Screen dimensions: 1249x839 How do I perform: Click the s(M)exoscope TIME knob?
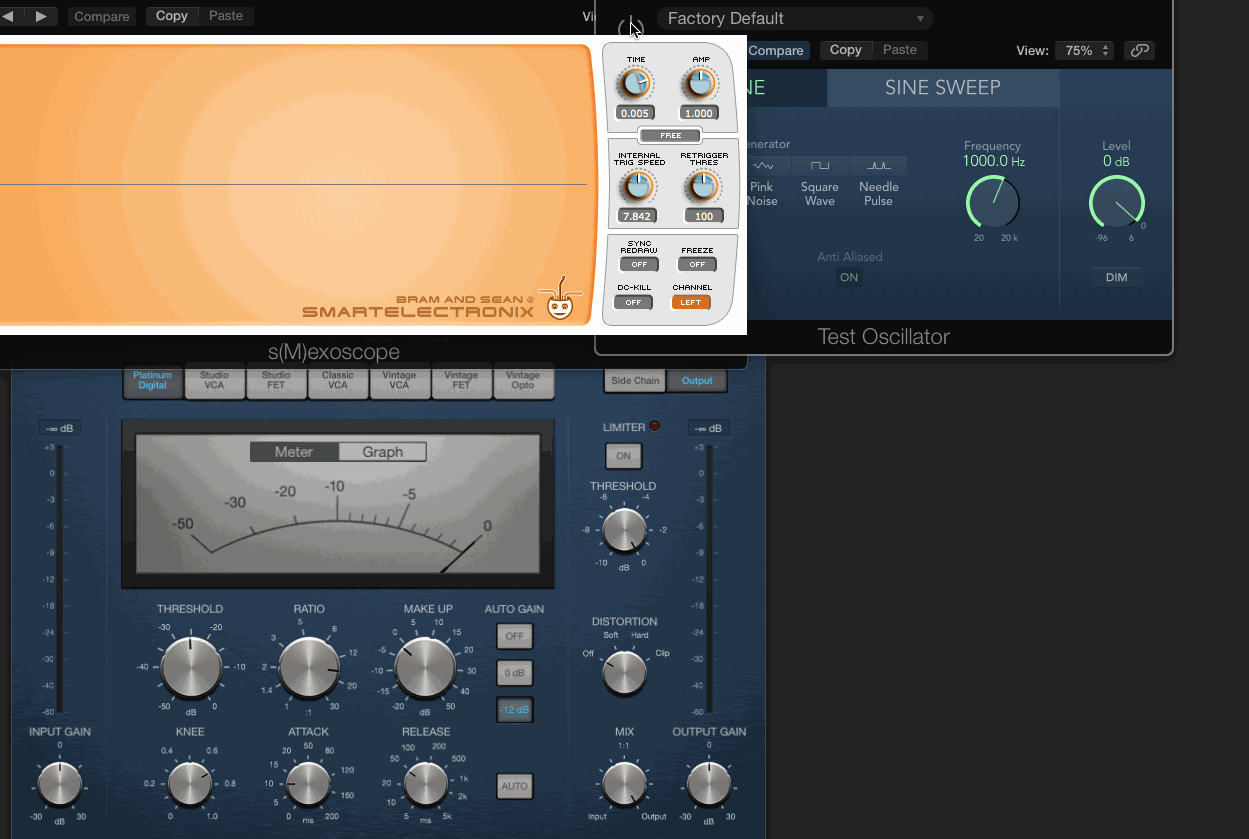(636, 84)
